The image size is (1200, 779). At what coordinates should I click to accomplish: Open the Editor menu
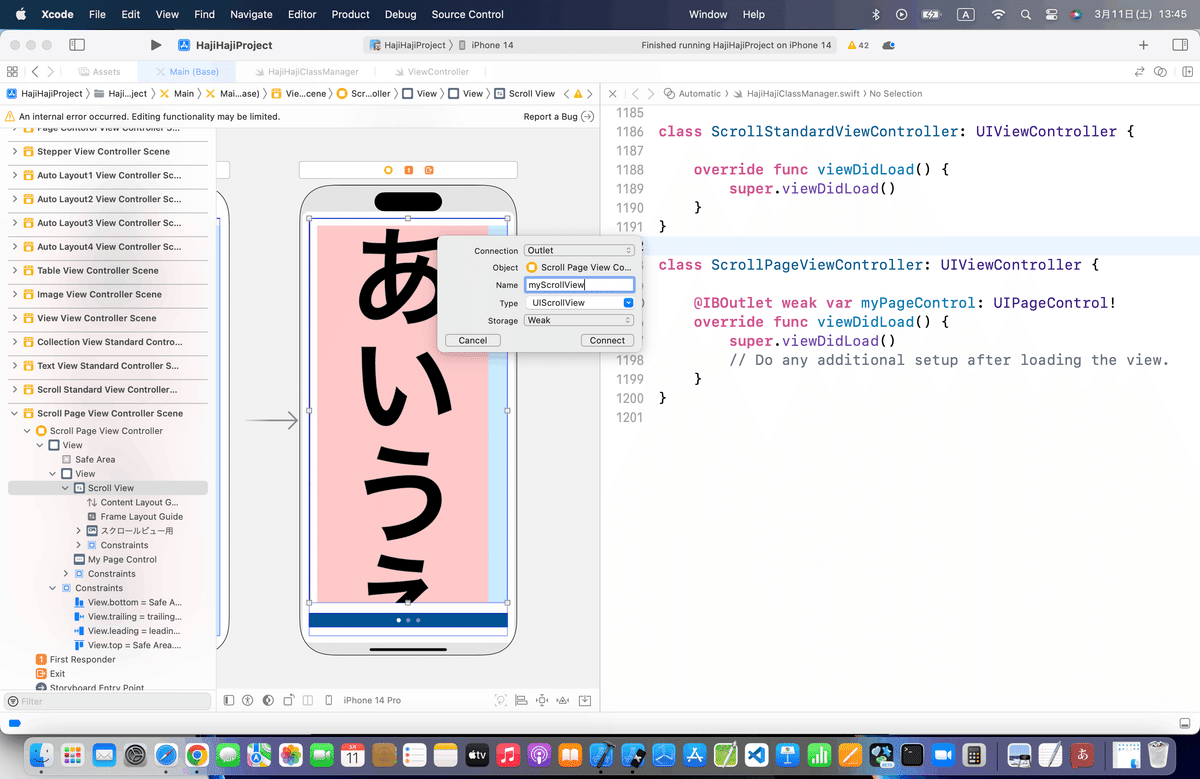click(x=301, y=15)
